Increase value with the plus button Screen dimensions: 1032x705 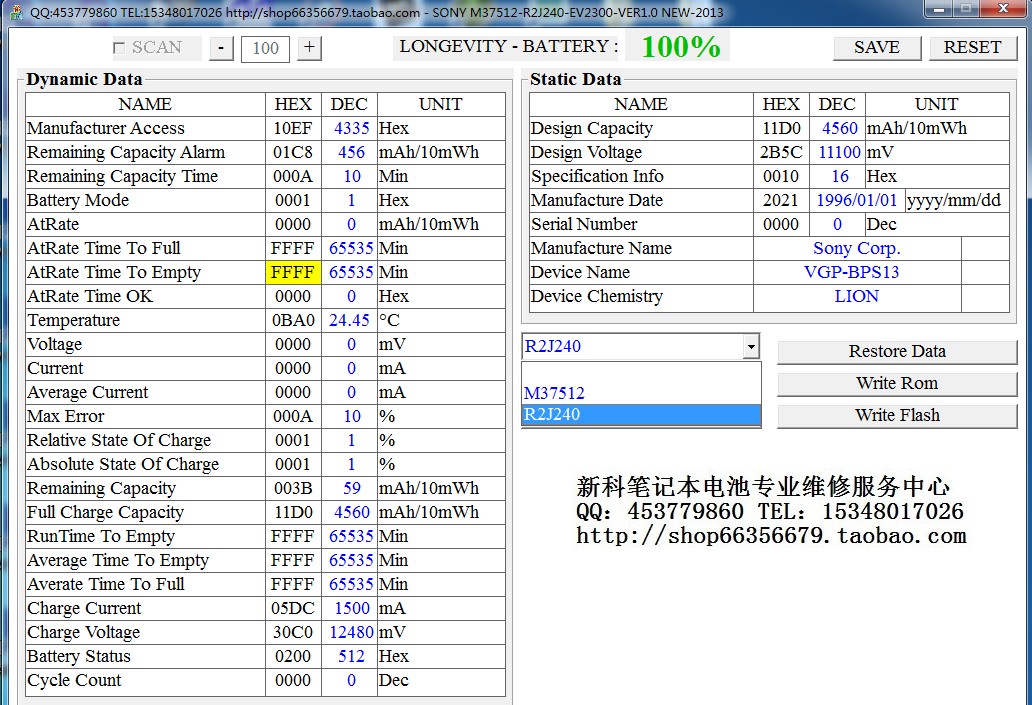click(309, 48)
